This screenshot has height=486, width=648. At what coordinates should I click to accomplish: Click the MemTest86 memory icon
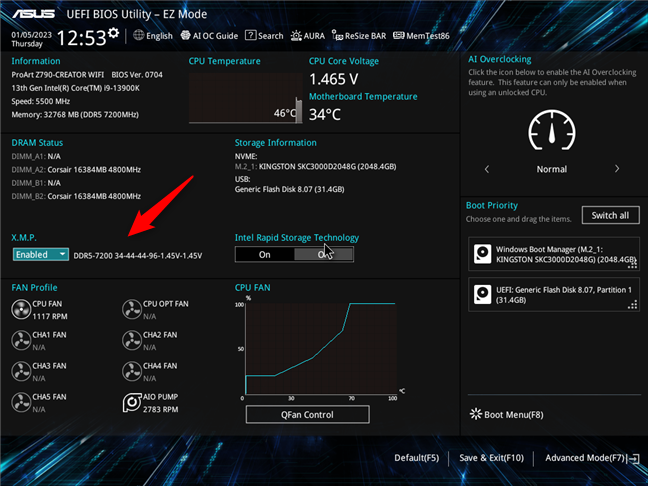398,36
